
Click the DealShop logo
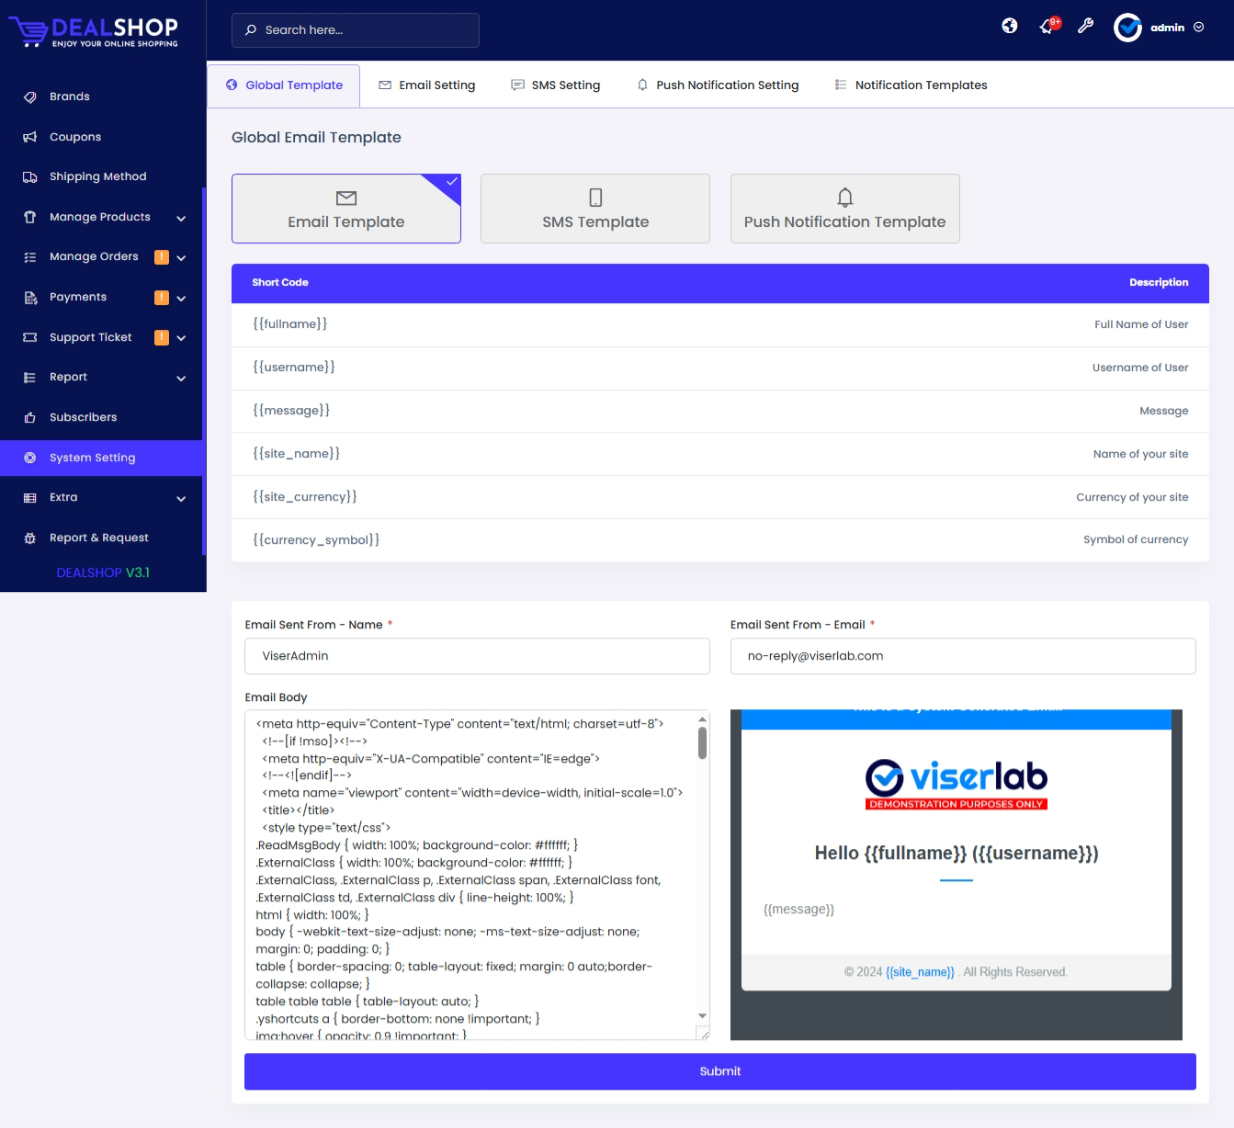point(95,31)
